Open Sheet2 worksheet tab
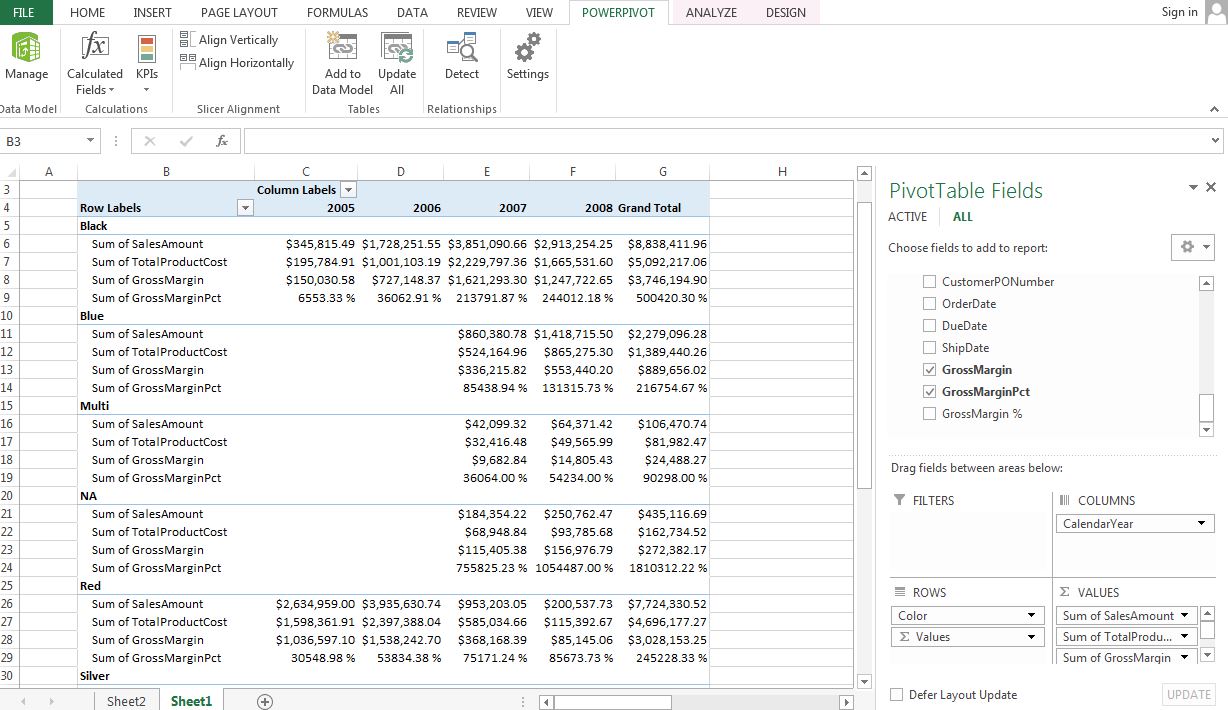1228x710 pixels. pyautogui.click(x=126, y=700)
